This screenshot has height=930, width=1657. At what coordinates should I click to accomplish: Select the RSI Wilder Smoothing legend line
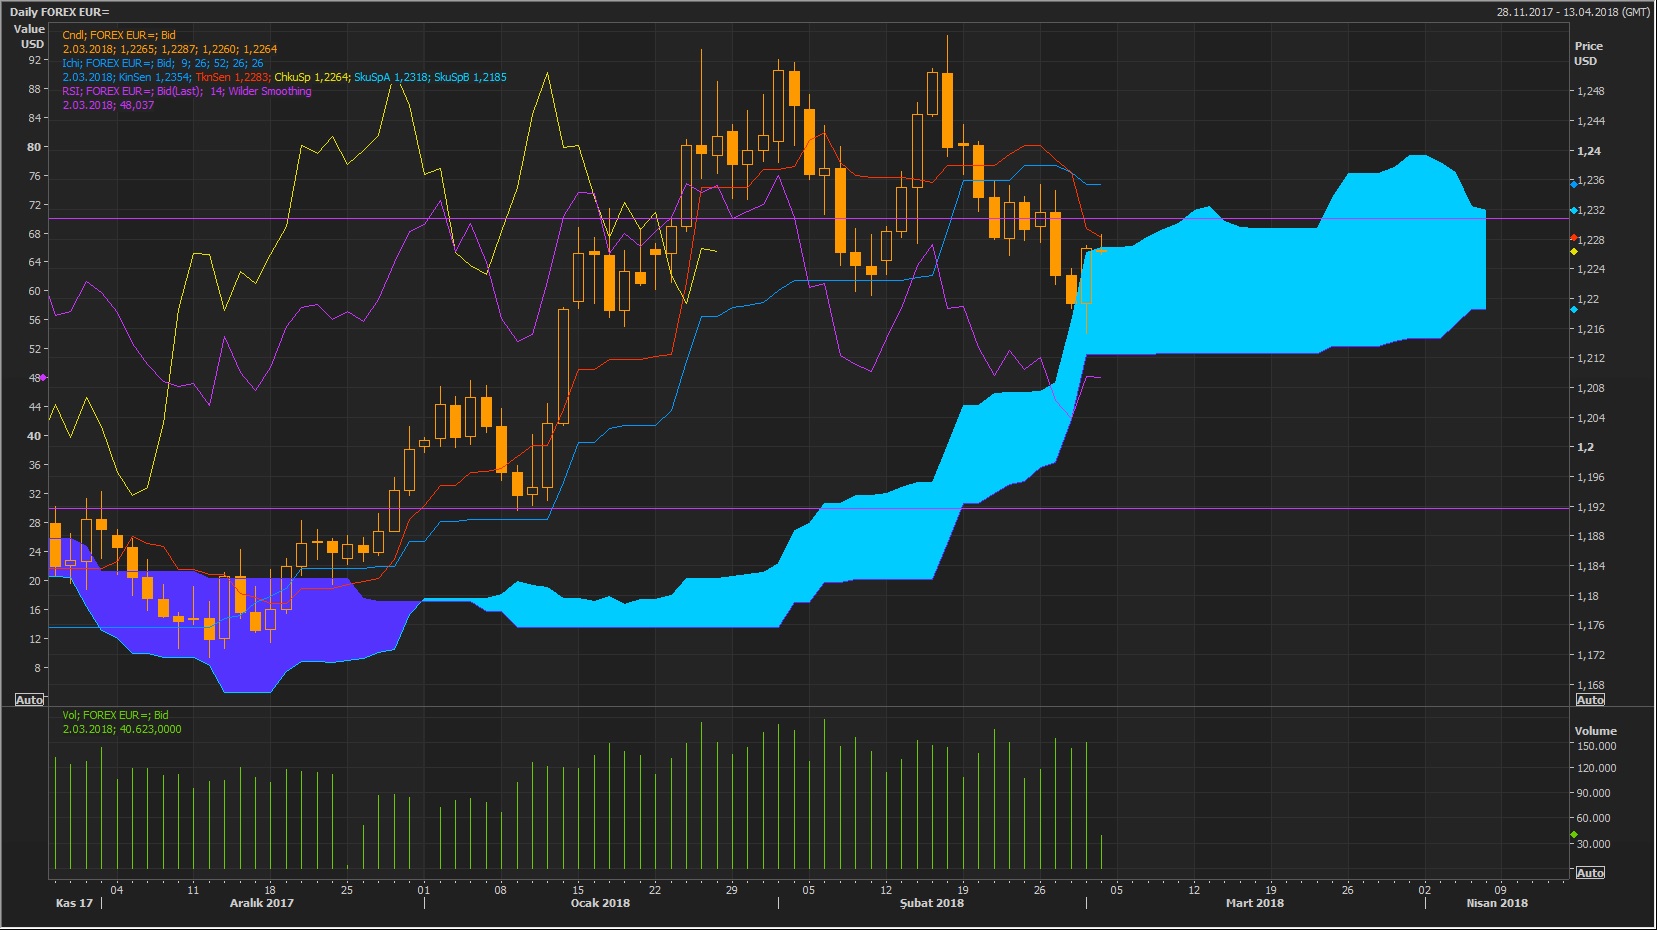(x=187, y=91)
